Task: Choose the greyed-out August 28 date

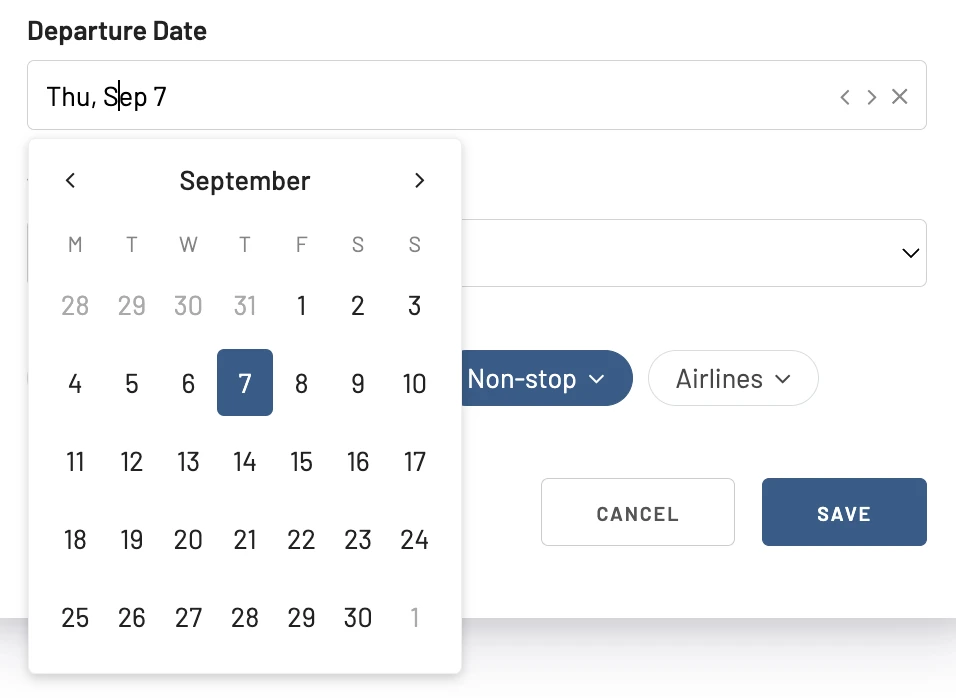Action: (75, 305)
